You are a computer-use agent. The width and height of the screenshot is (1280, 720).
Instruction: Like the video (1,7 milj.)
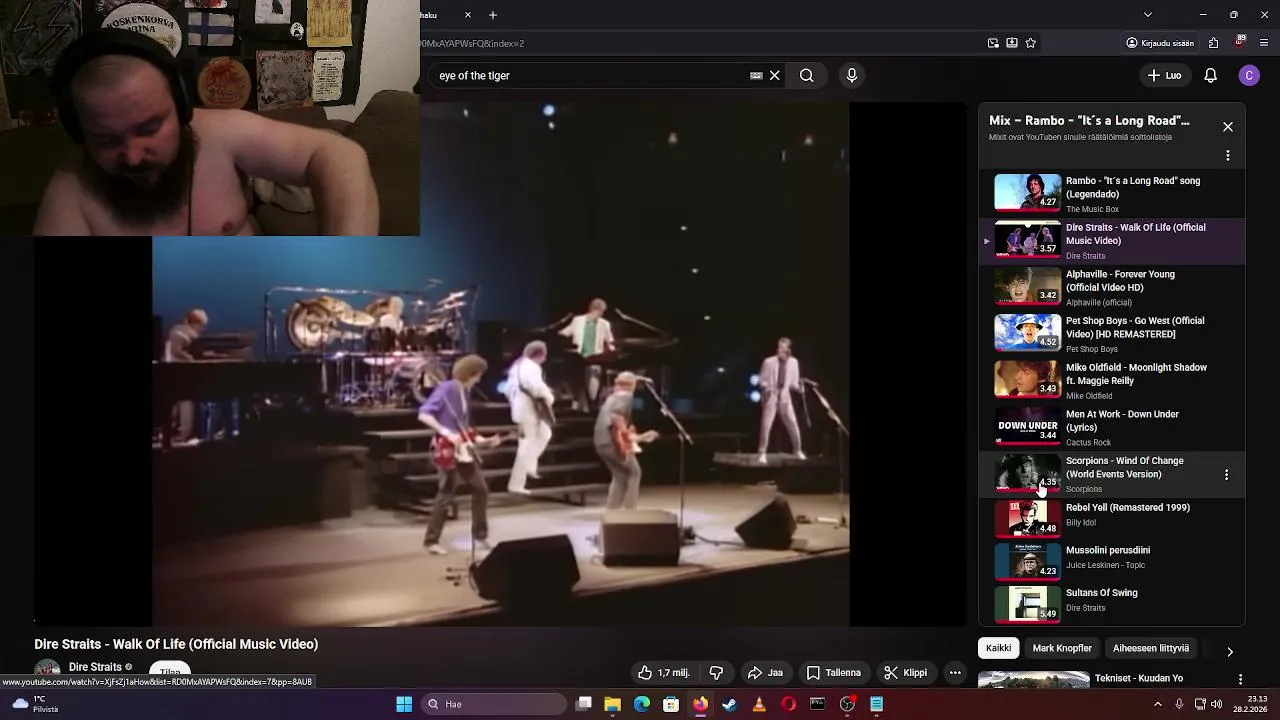tap(664, 673)
